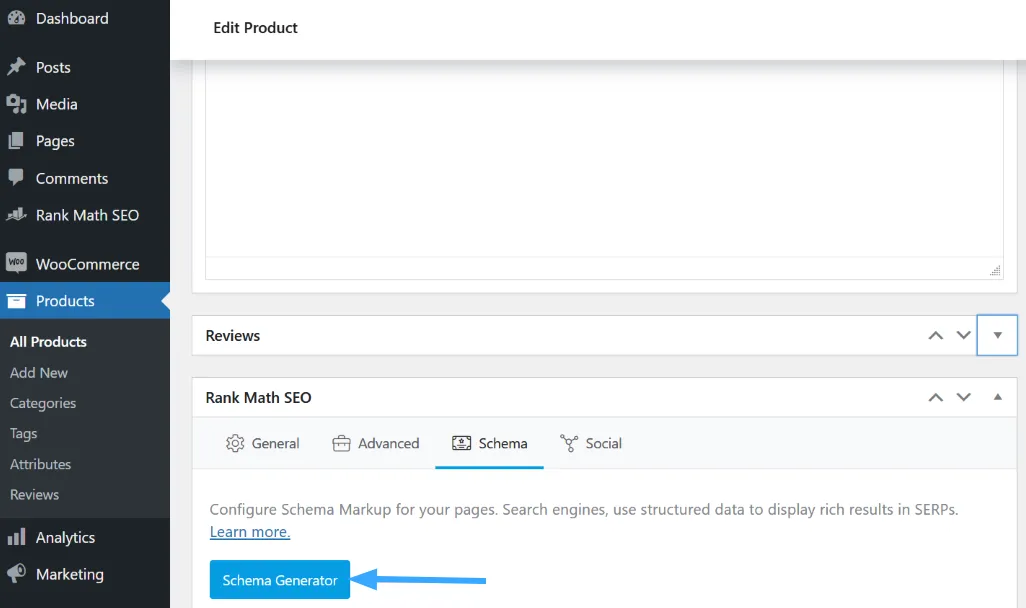Click inside the large product text area
This screenshot has width=1026, height=608.
coord(604,159)
